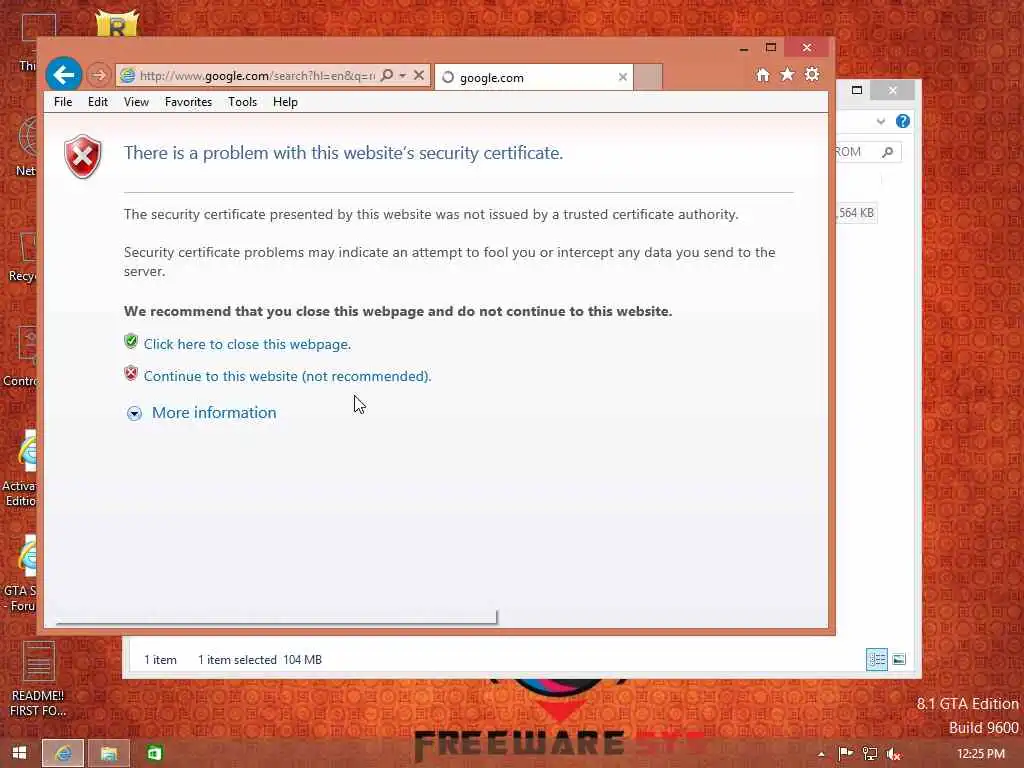
Task: Open the Tools menu
Action: pos(242,102)
